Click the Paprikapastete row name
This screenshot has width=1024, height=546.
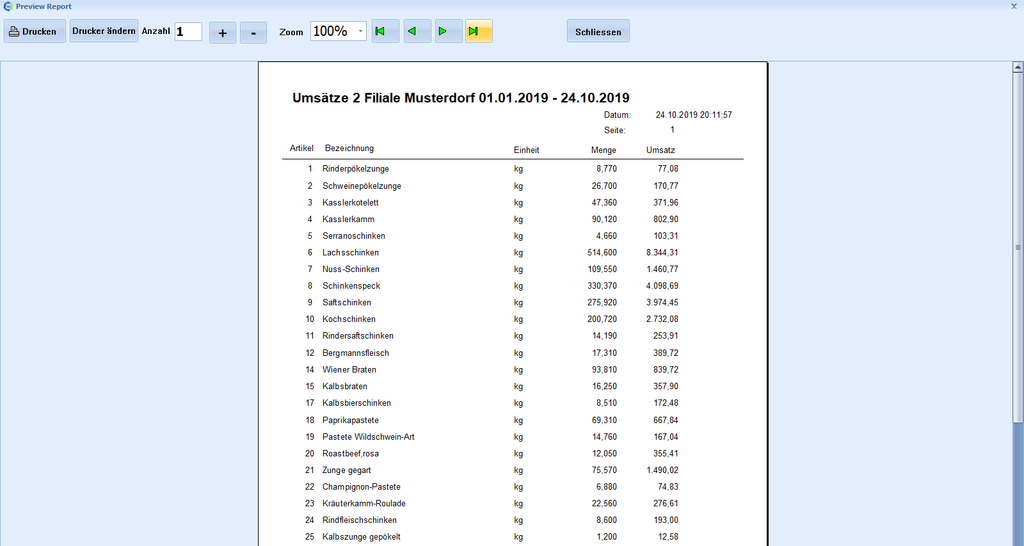click(x=351, y=421)
